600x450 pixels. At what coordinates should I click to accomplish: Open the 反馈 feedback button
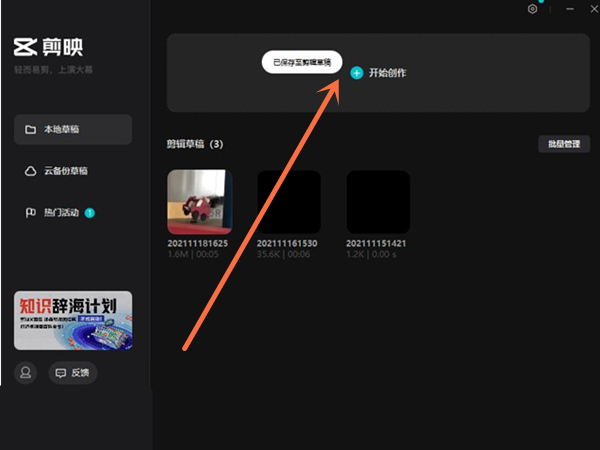[x=73, y=372]
